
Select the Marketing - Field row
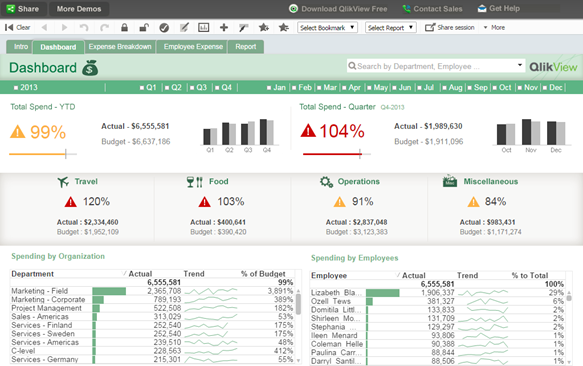[152, 291]
